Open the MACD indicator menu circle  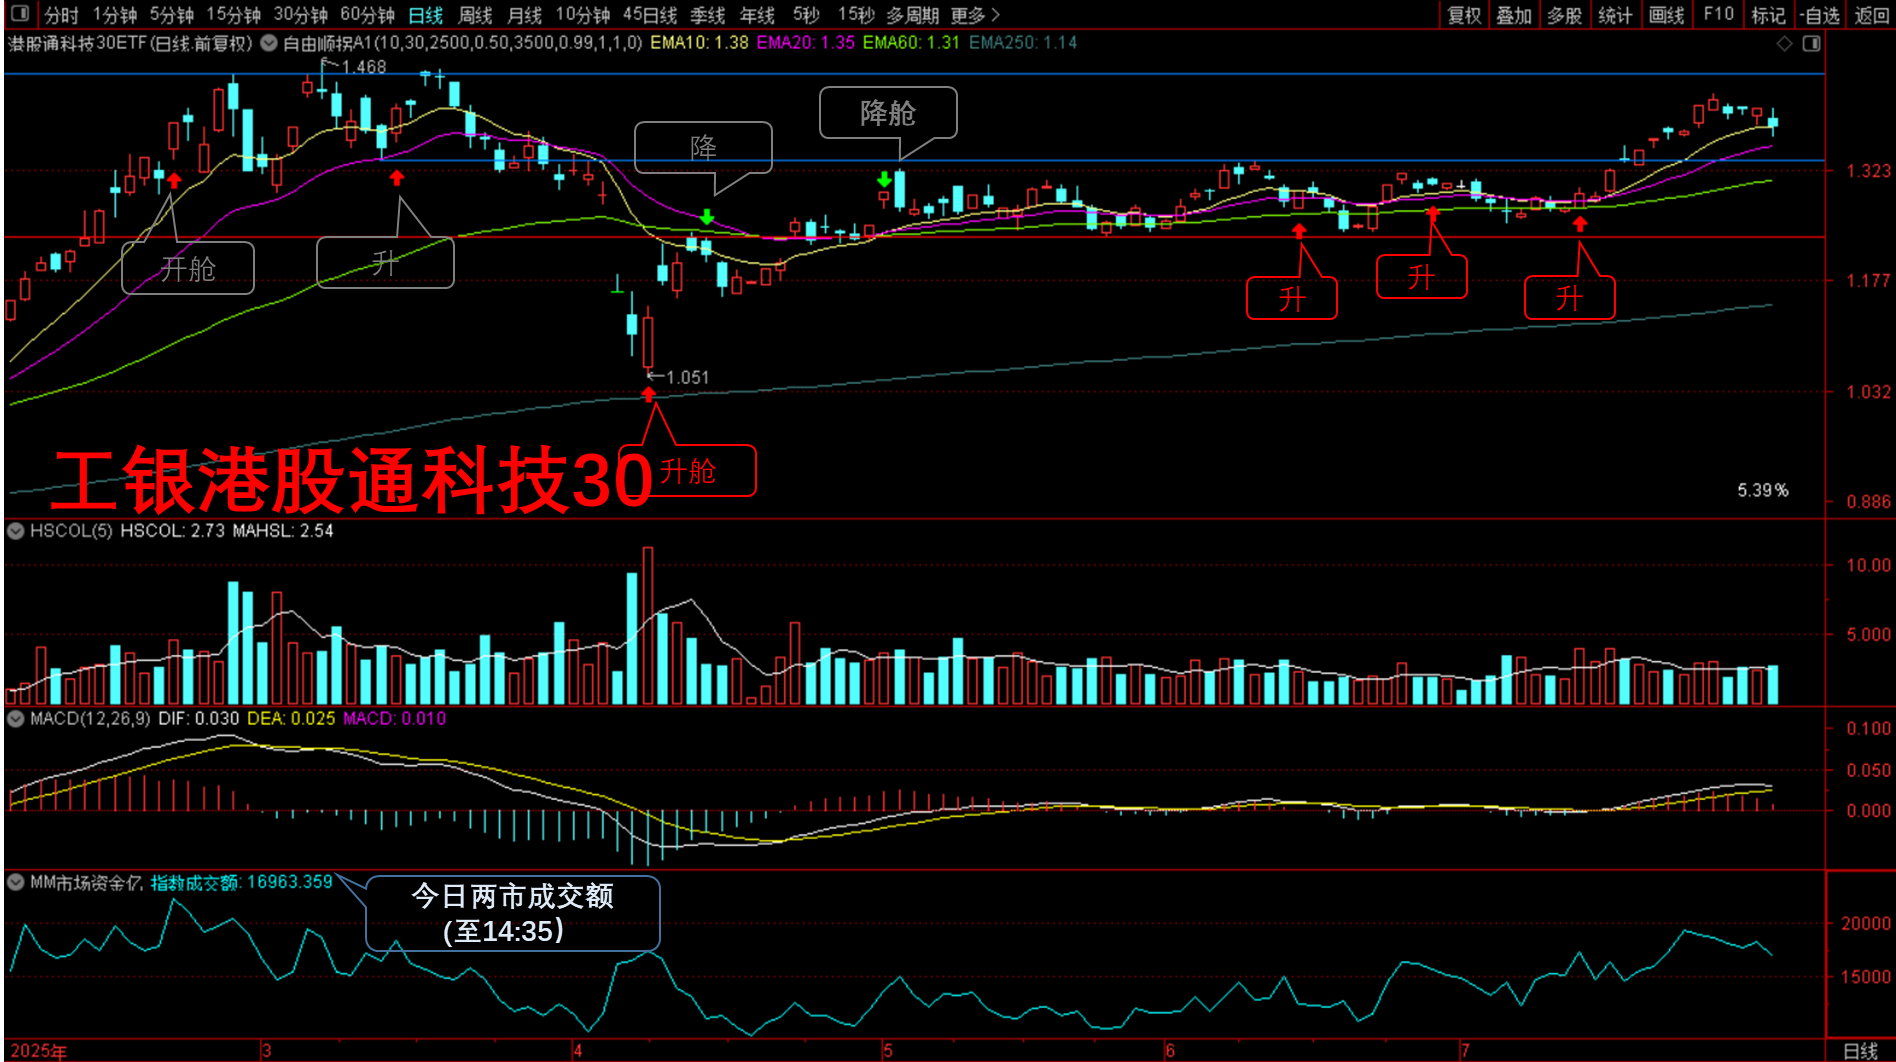15,718
